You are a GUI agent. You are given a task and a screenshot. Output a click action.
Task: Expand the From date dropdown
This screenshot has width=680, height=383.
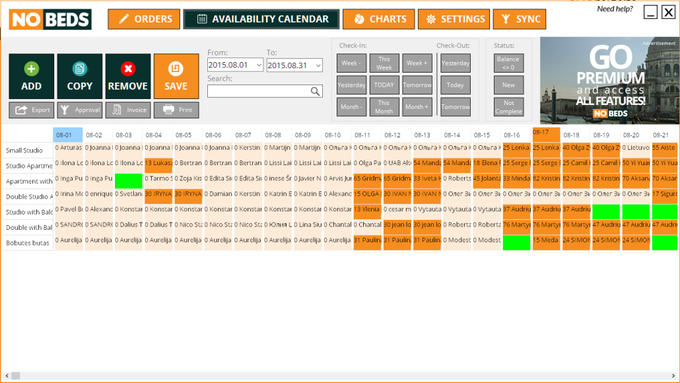click(x=259, y=65)
